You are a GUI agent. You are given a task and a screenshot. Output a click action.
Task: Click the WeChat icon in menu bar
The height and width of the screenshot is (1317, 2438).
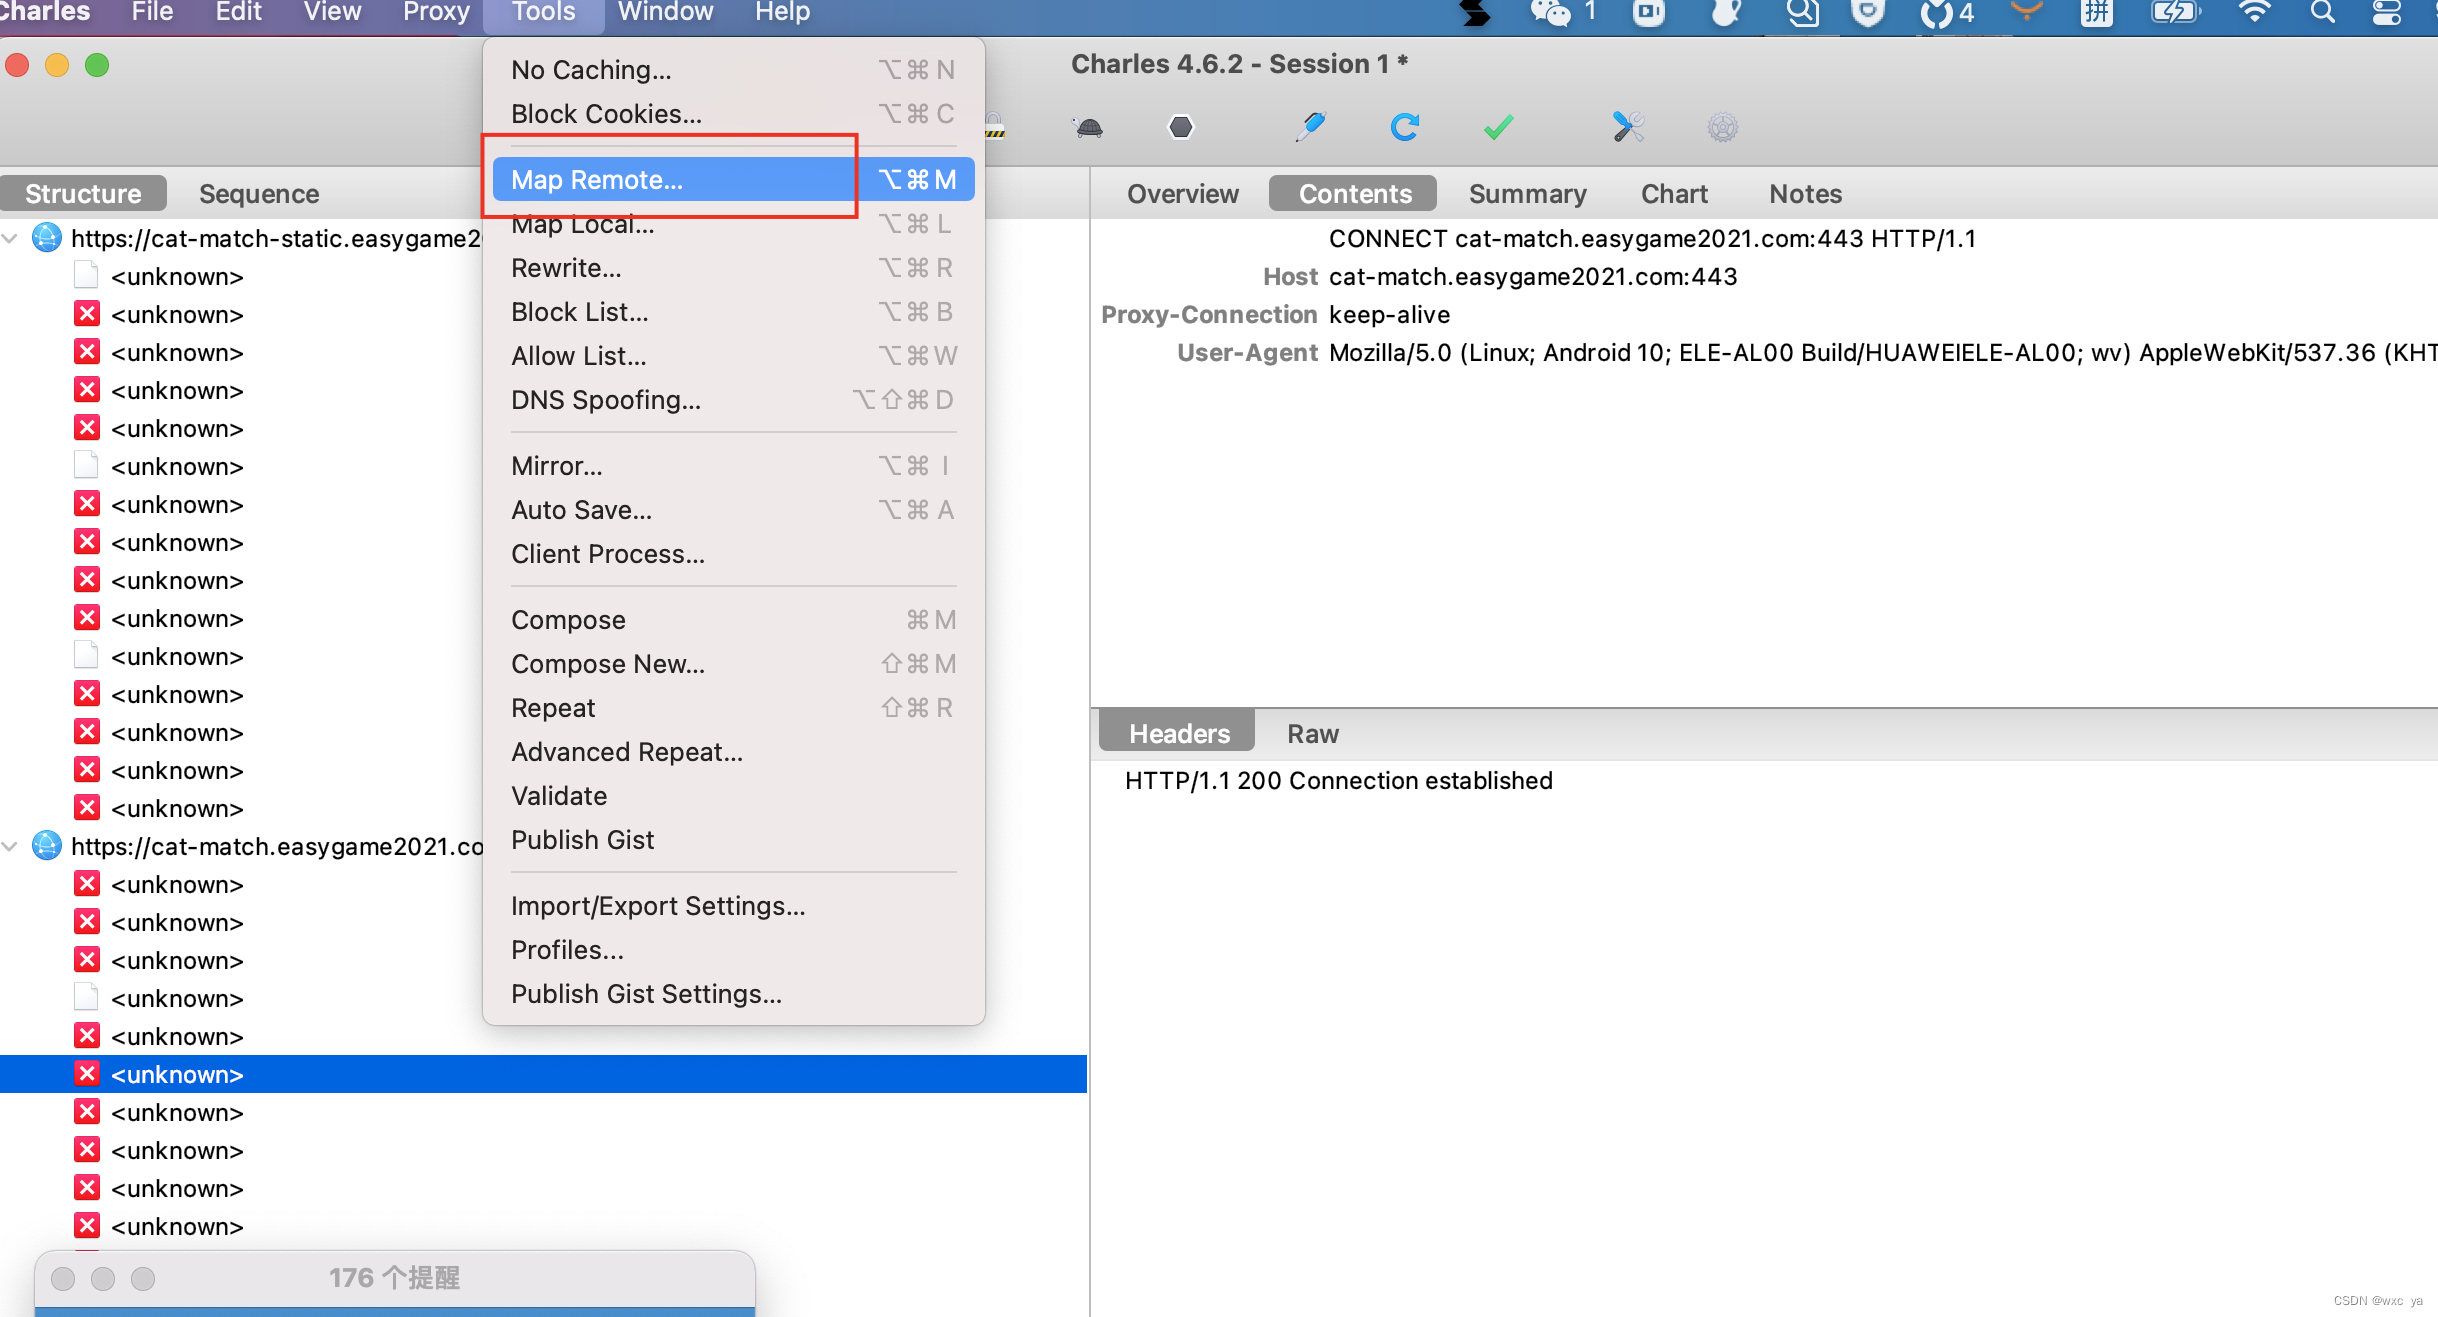coord(1551,12)
